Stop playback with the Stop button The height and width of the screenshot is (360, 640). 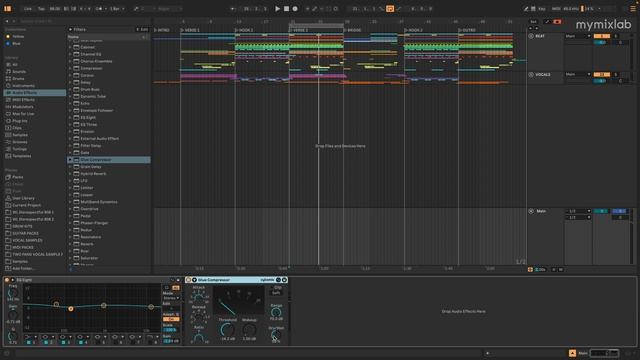point(287,9)
